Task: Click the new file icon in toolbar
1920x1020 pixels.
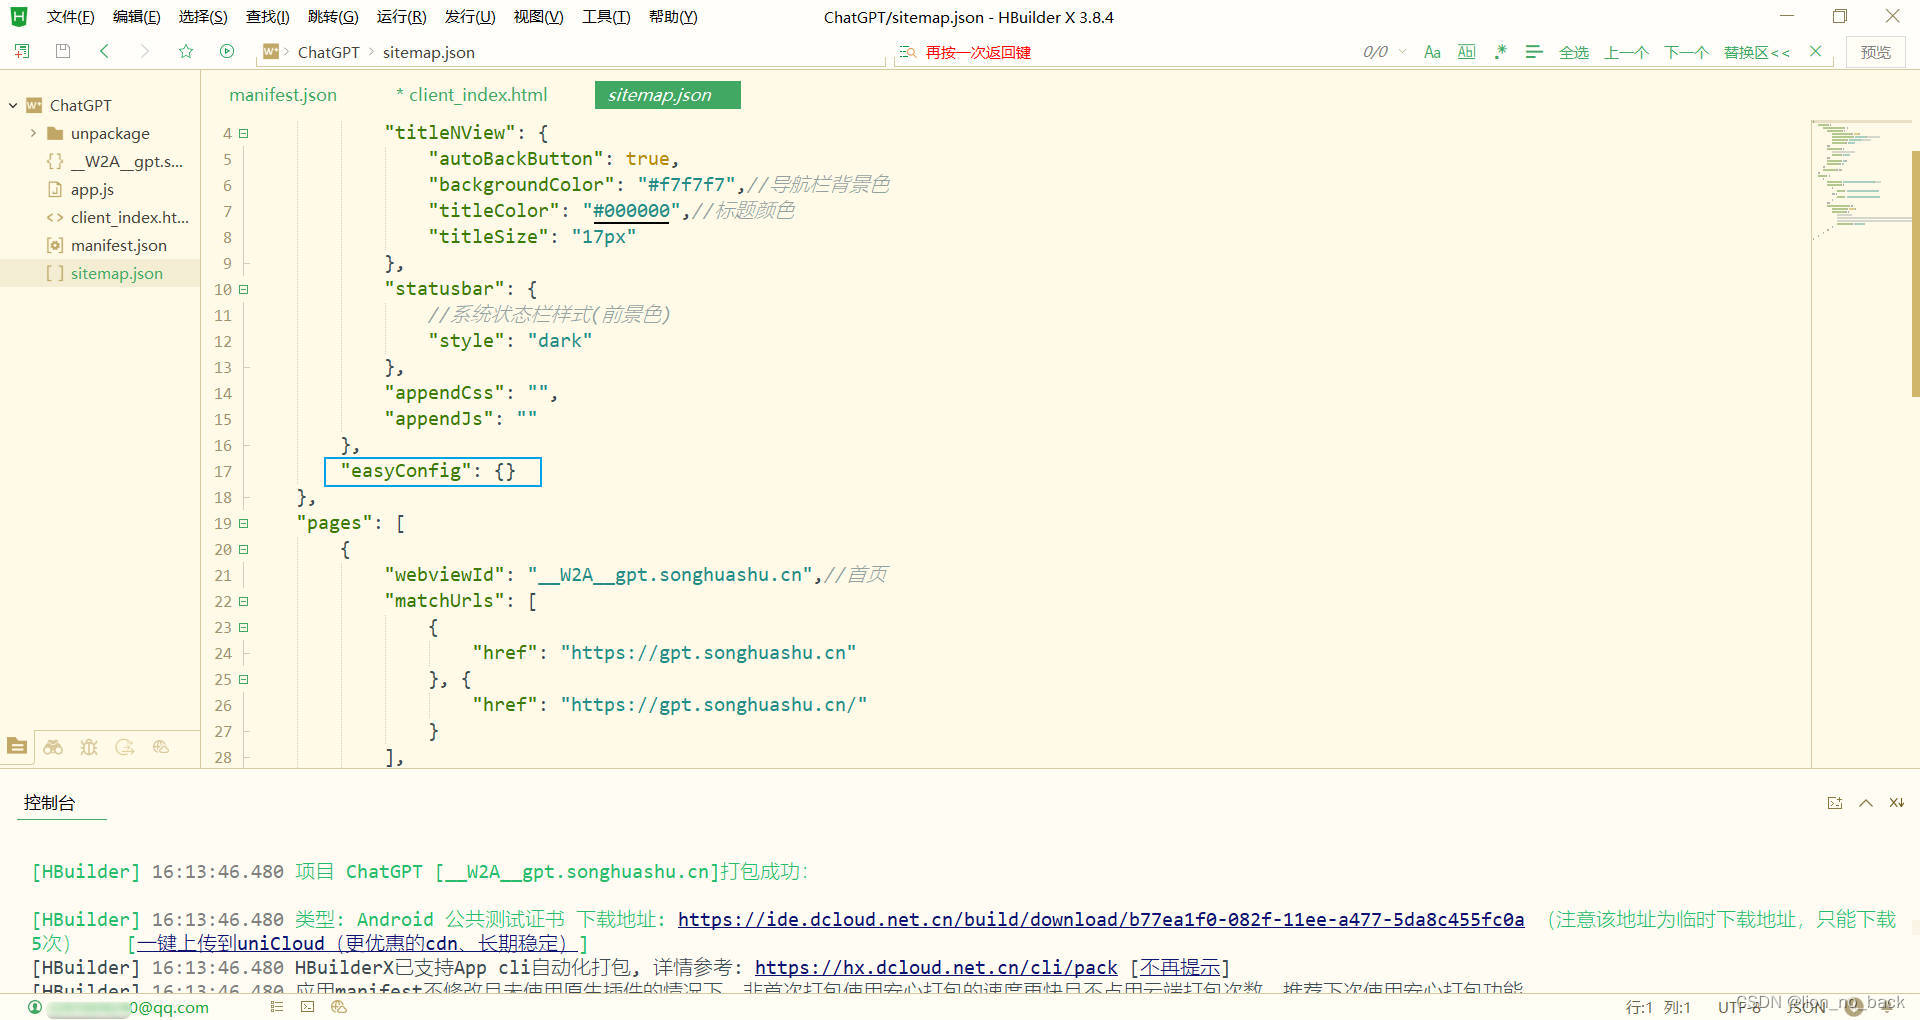Action: (21, 51)
